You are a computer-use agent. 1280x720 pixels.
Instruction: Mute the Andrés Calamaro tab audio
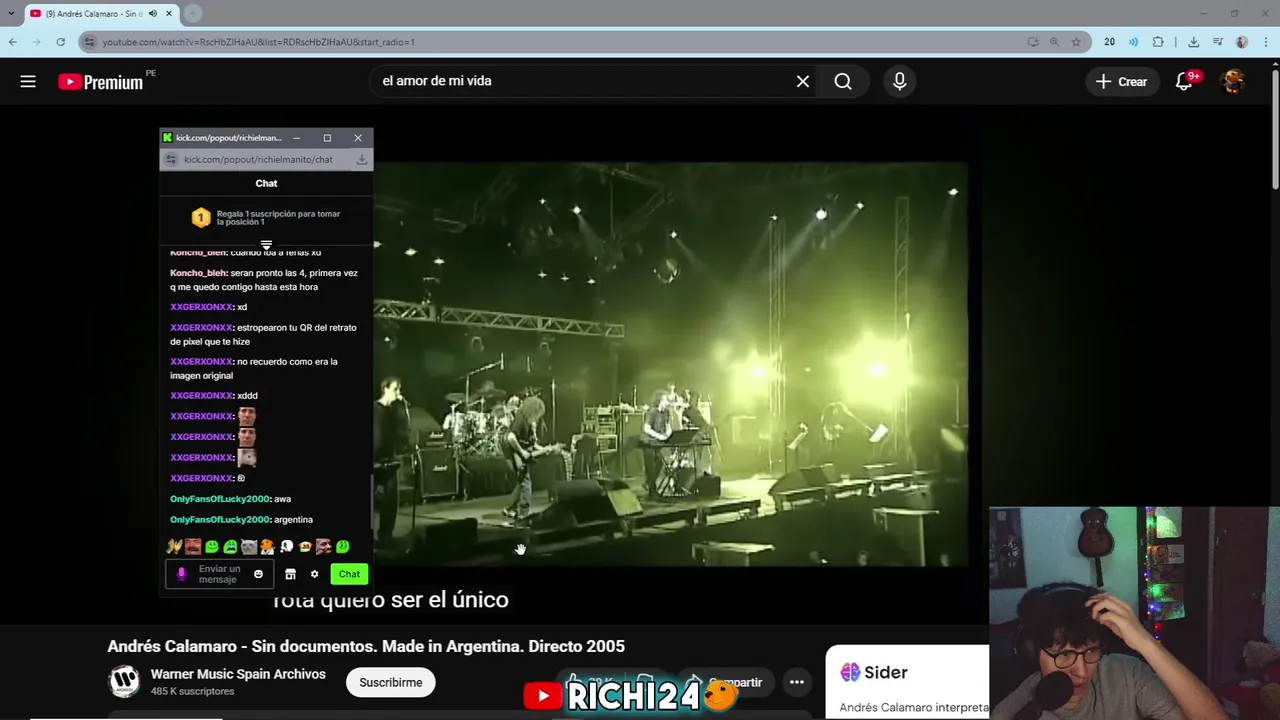[x=153, y=14]
